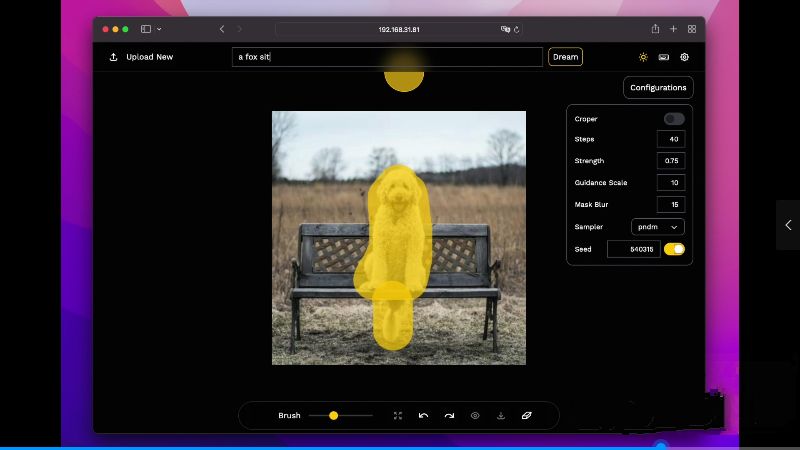Open the Sampler pndm dropdown
Viewport: 800px width, 450px height.
657,227
